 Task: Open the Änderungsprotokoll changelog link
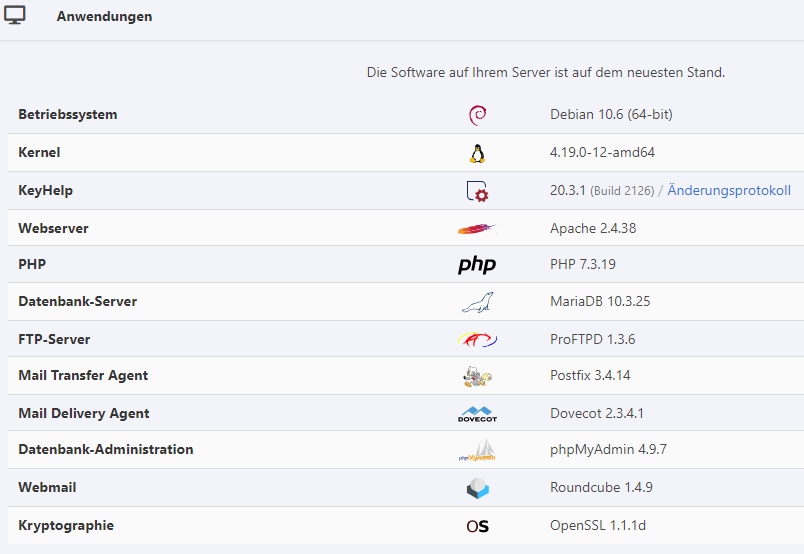(729, 191)
